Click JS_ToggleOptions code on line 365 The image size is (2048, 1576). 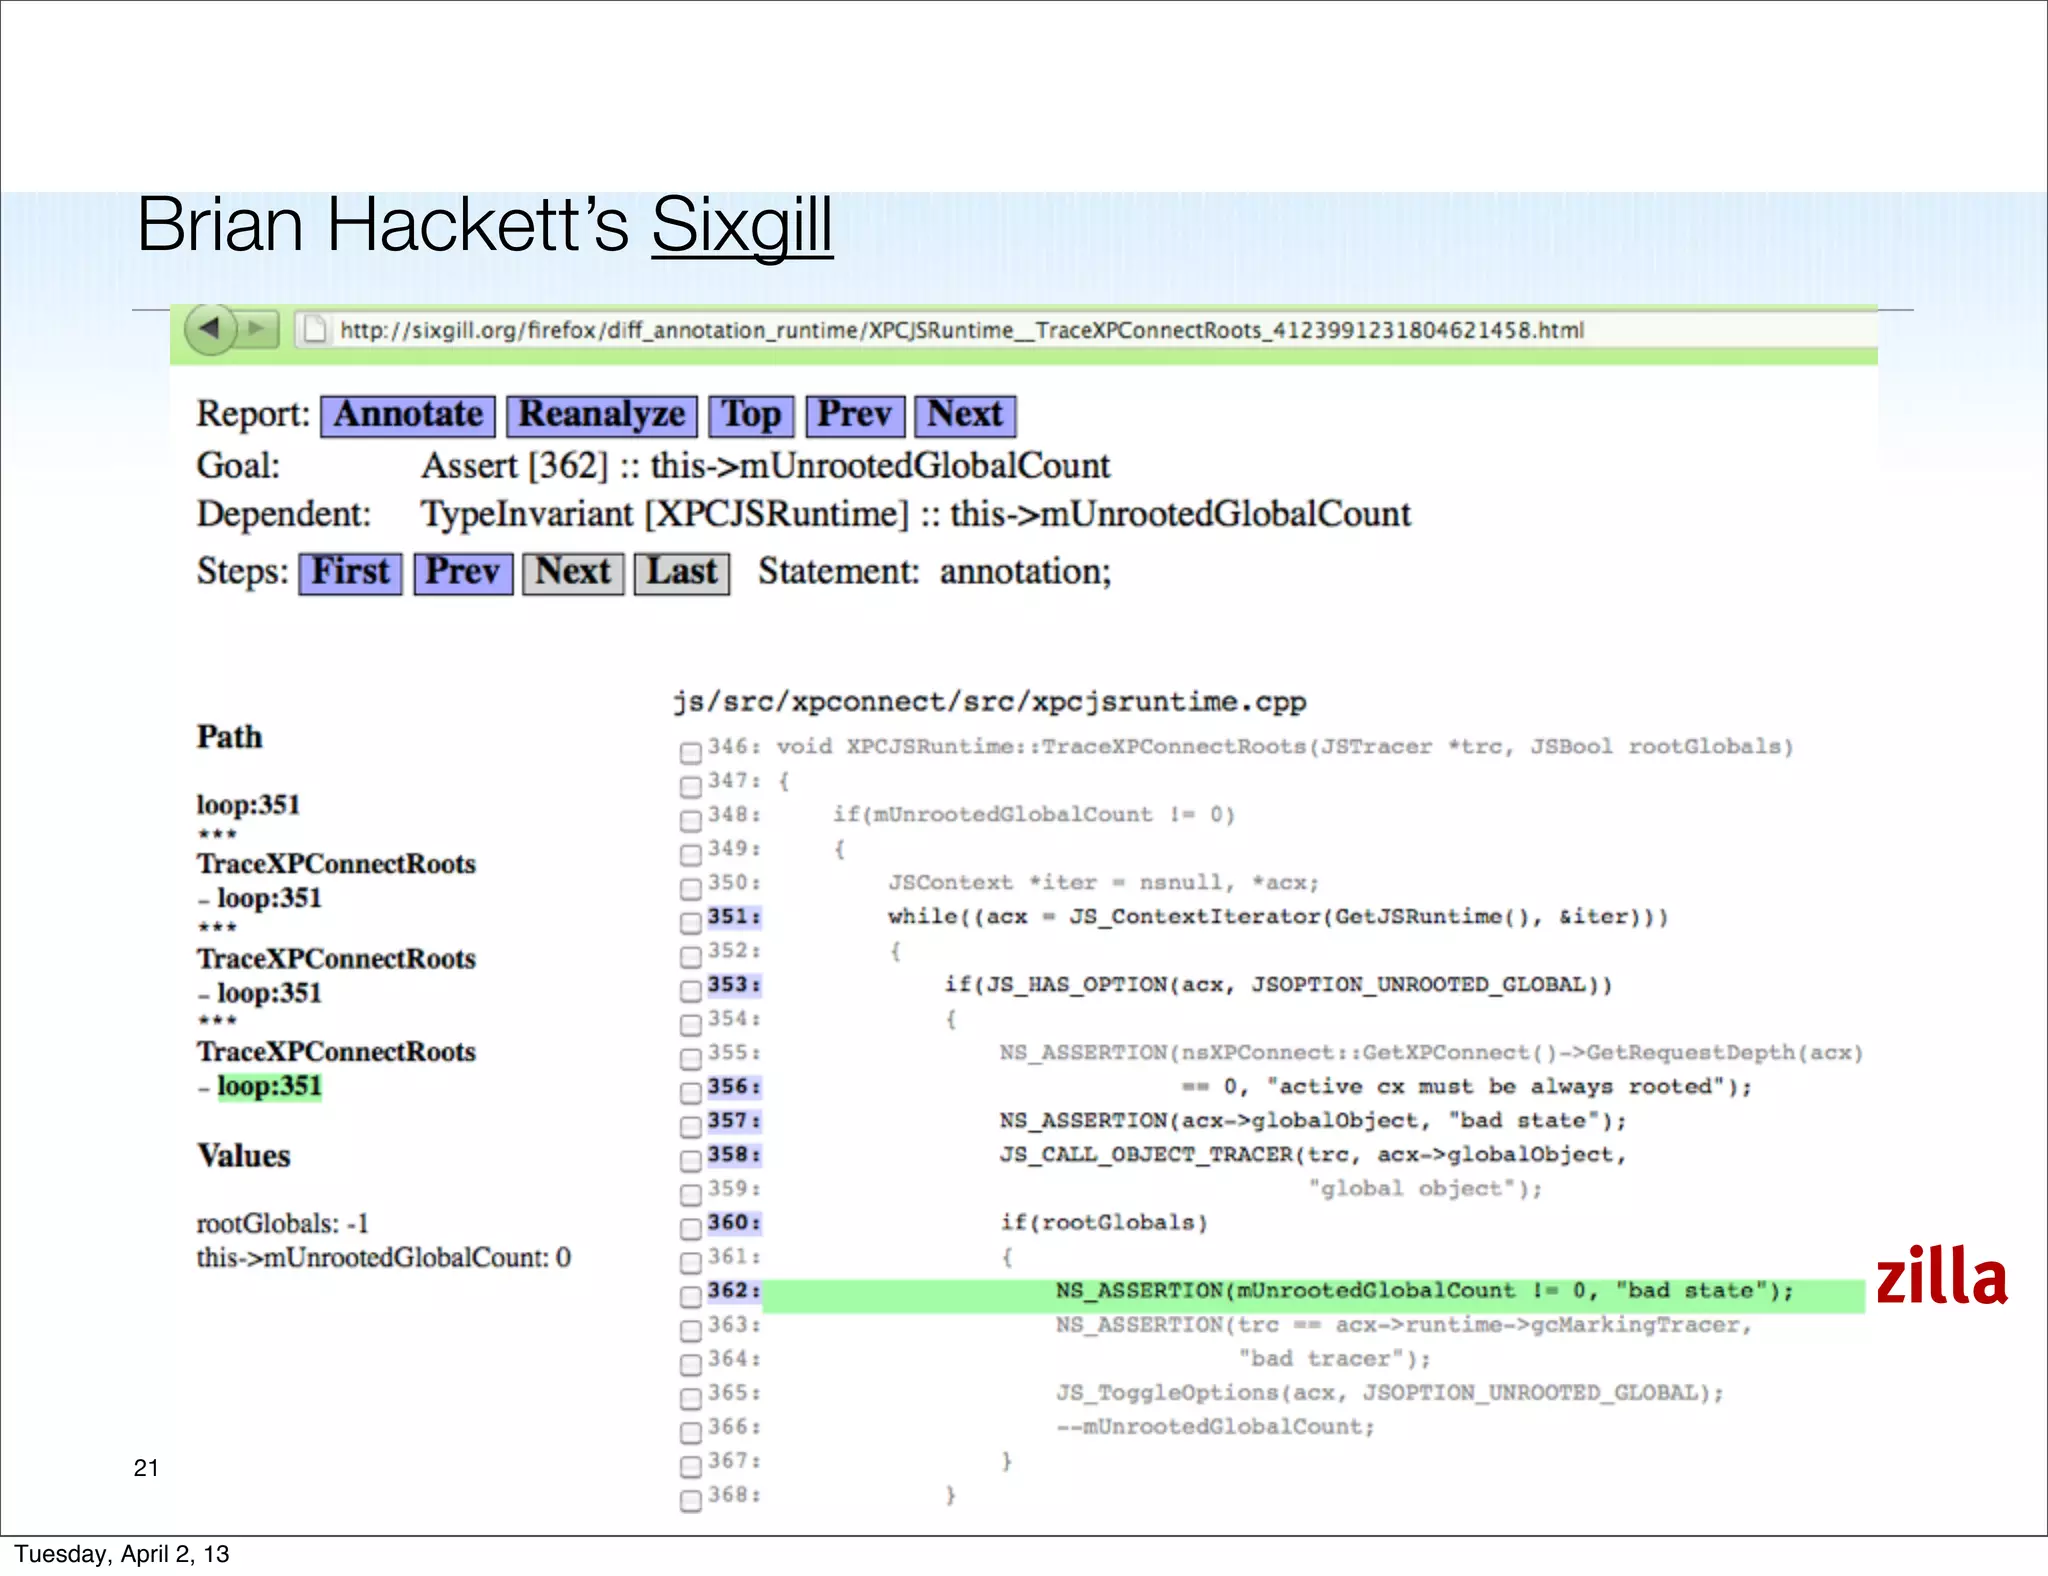pyautogui.click(x=1390, y=1393)
